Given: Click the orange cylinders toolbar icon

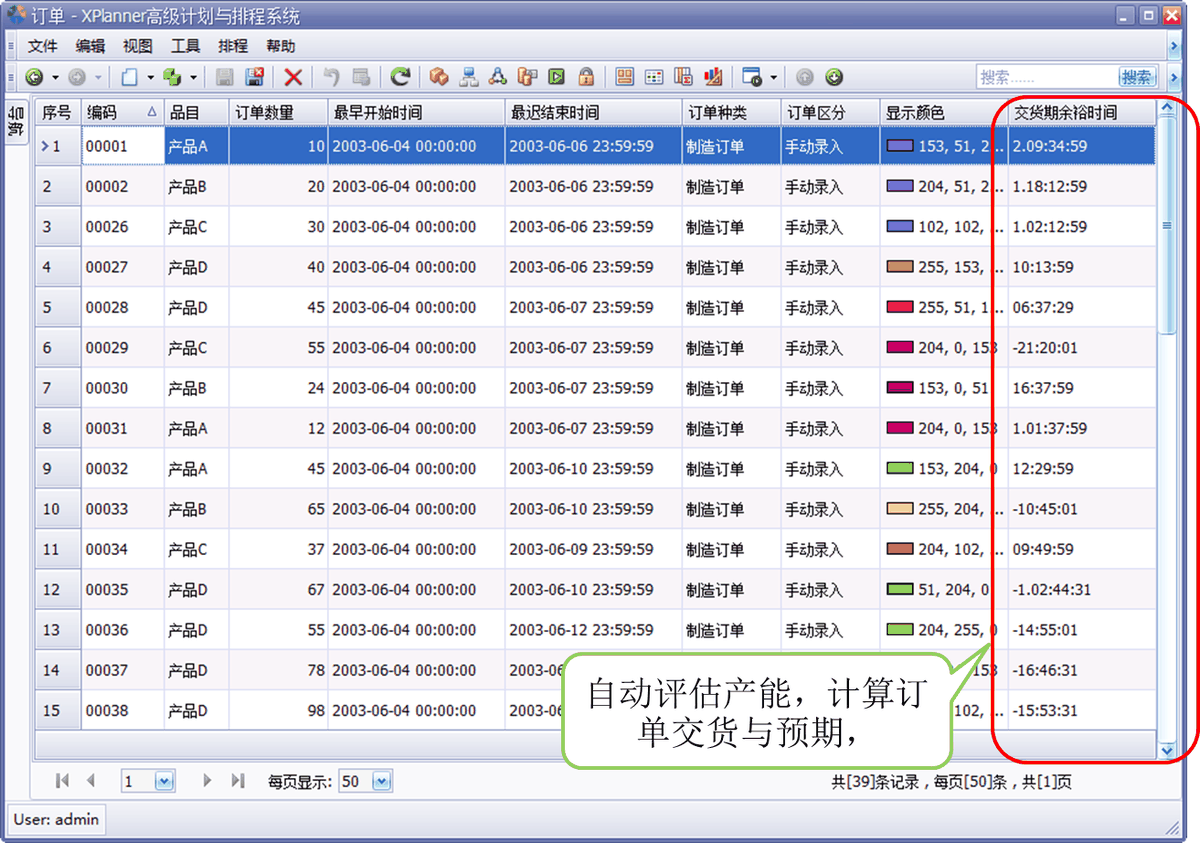Looking at the screenshot, I should 528,77.
